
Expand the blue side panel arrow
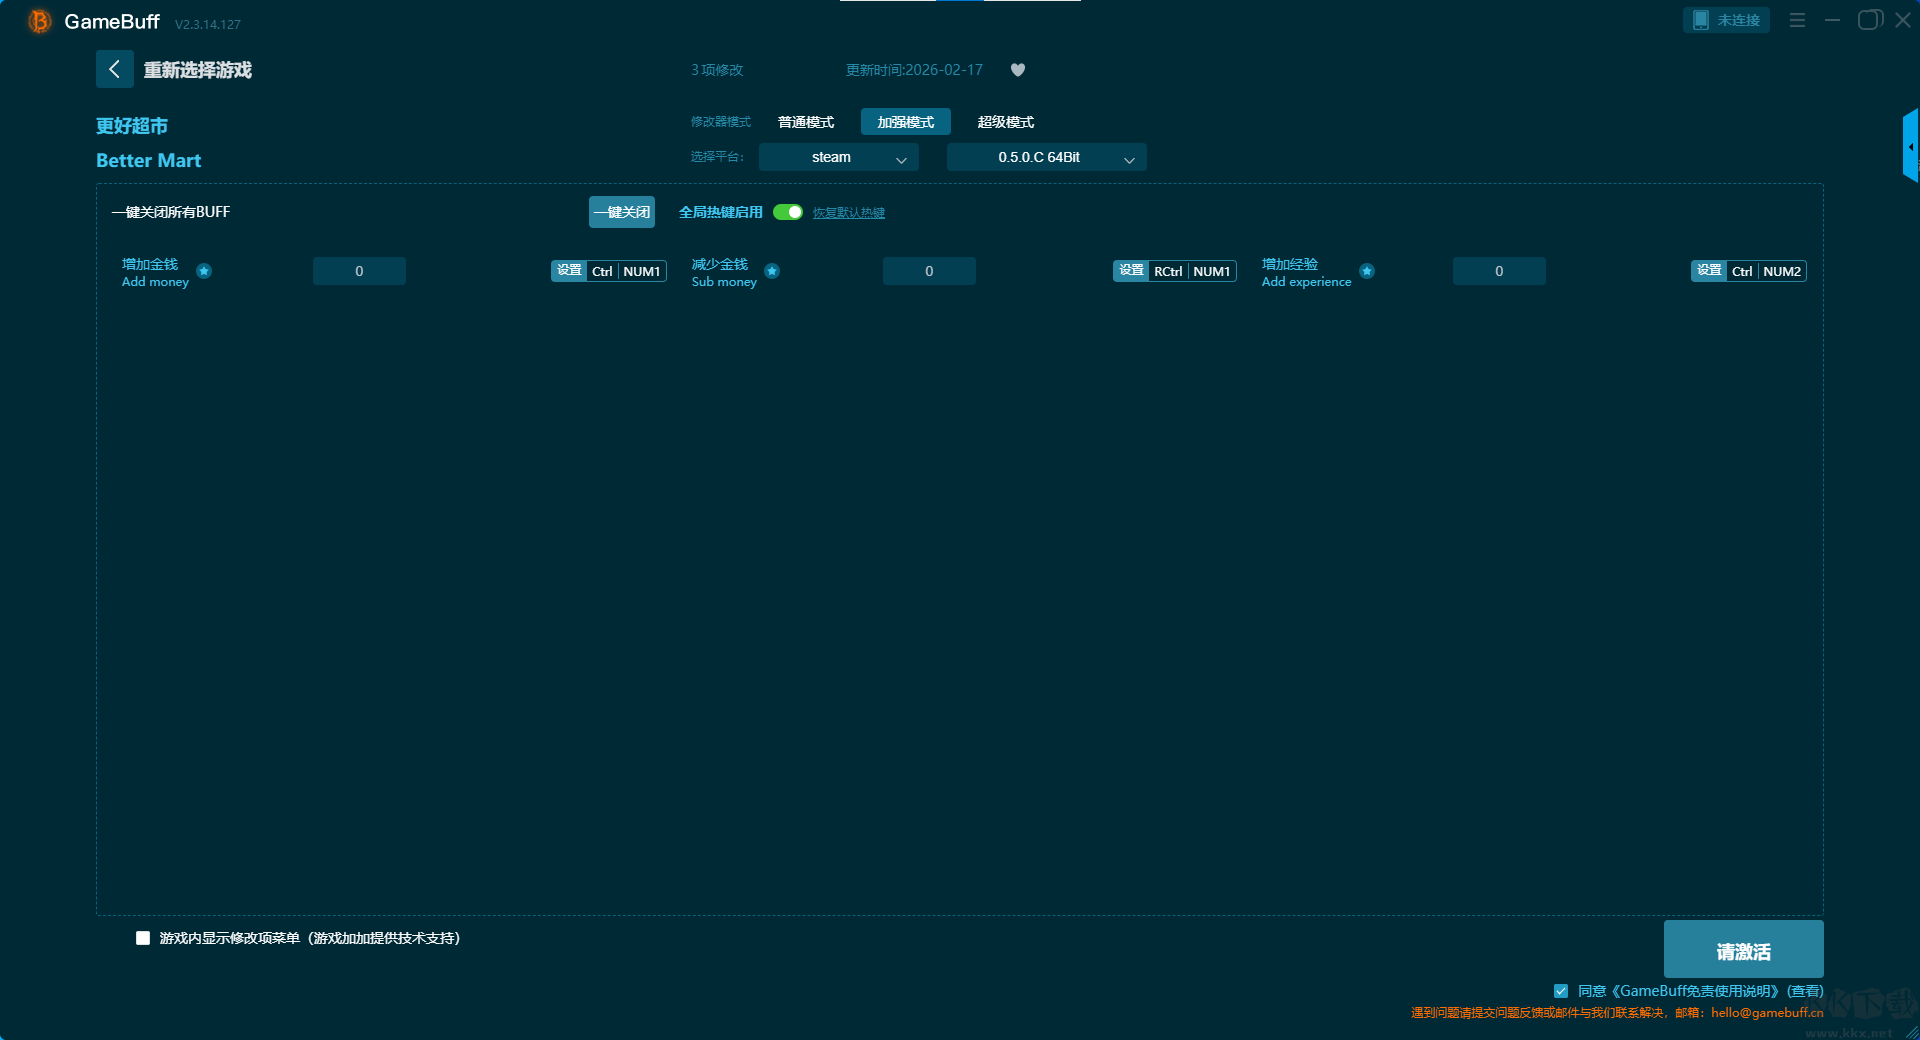[x=1910, y=147]
